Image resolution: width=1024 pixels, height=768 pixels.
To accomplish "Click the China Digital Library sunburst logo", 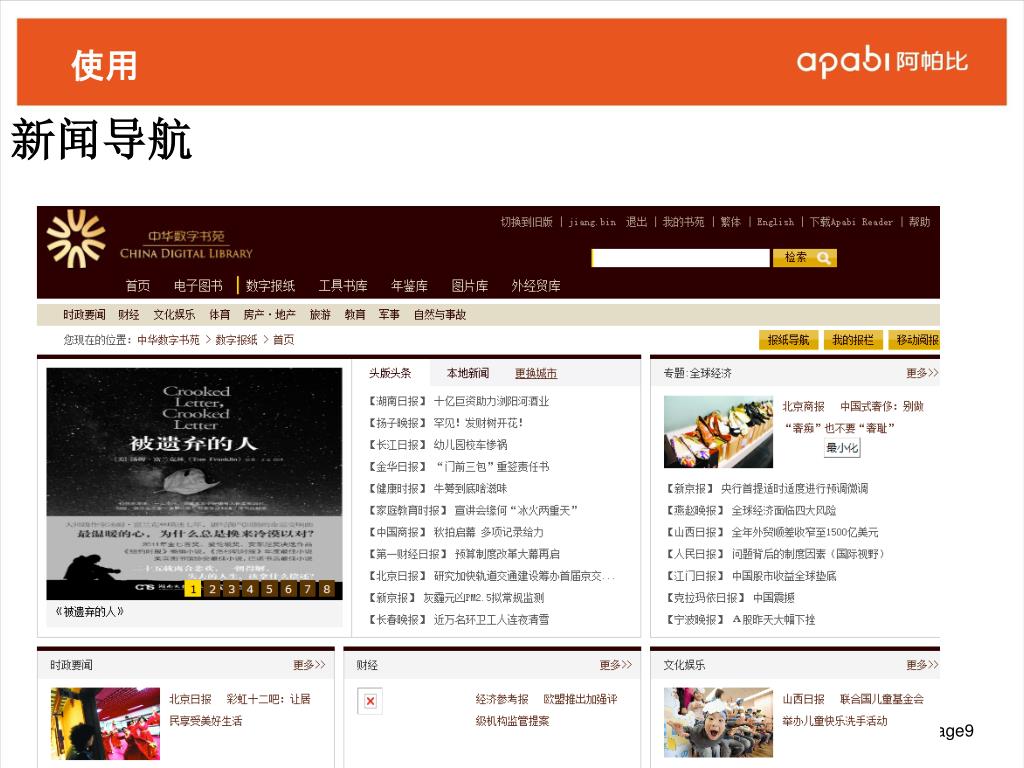I will point(76,239).
